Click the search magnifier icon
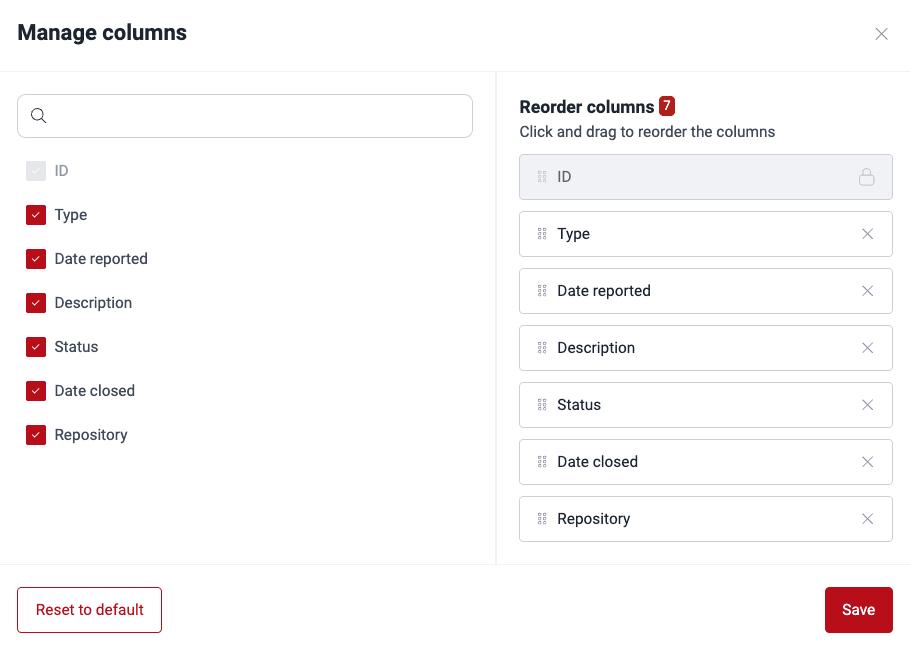Screen dimensions: 910x650 tap(38, 116)
